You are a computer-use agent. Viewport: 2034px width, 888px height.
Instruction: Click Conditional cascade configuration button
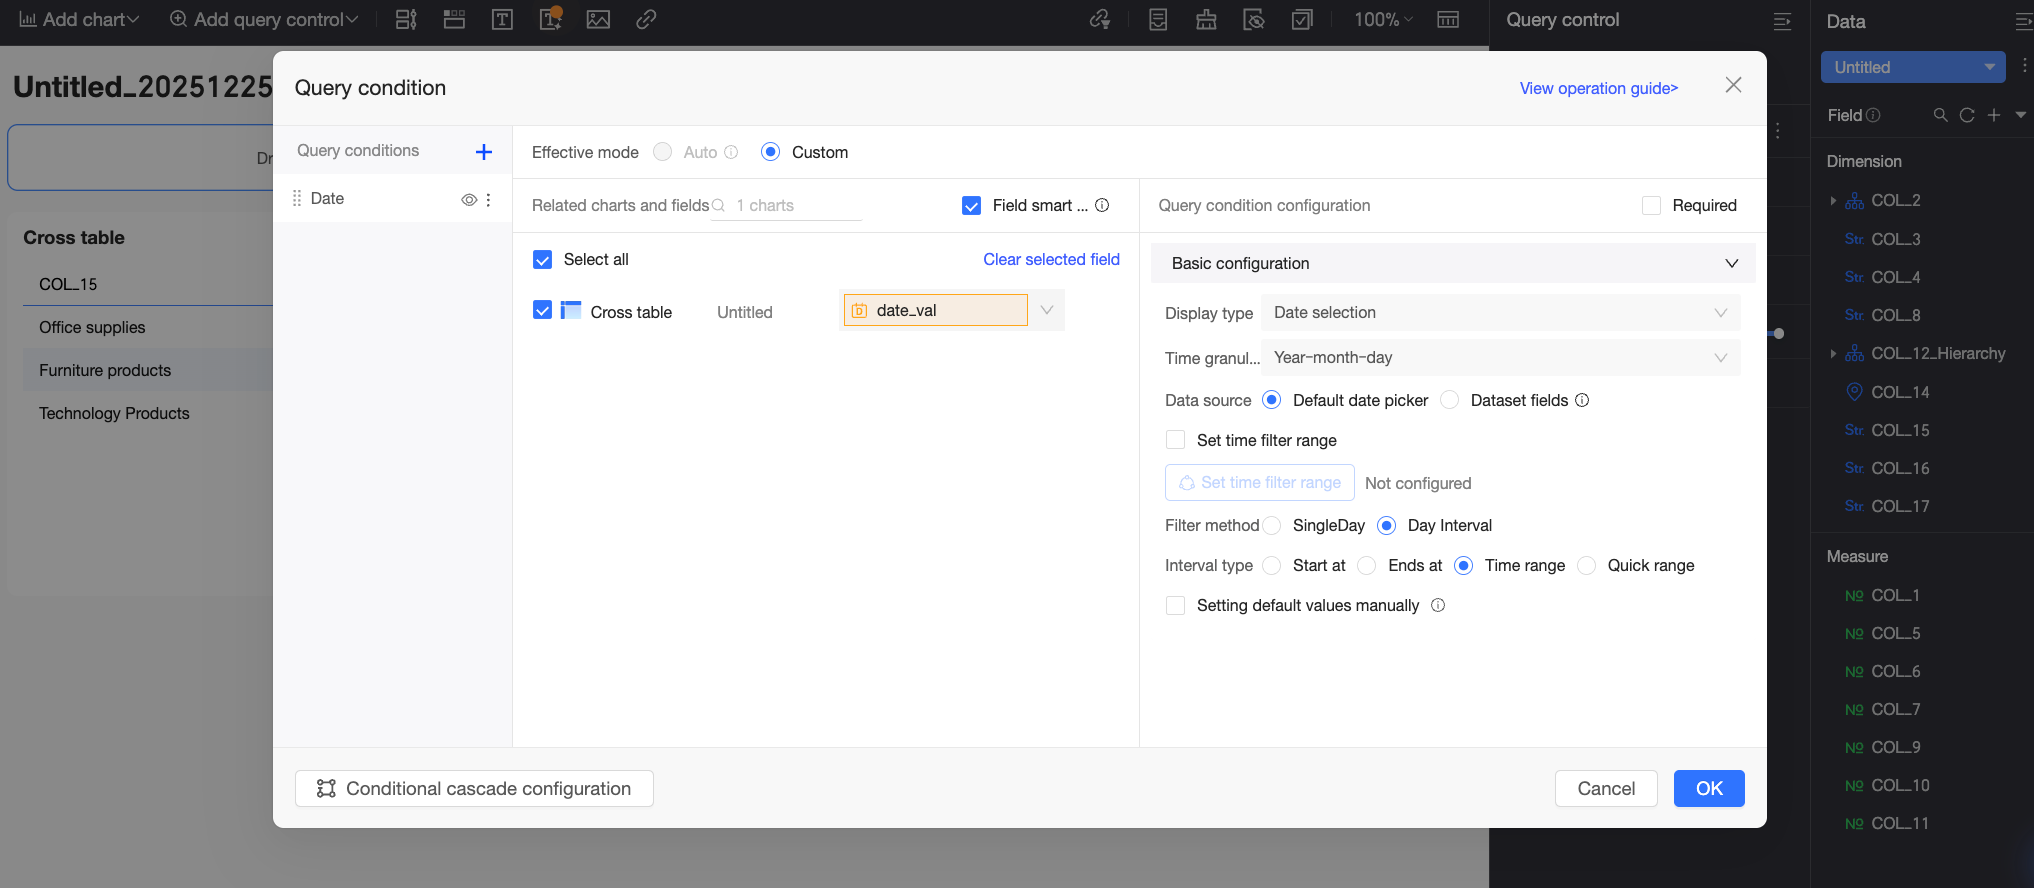point(474,788)
